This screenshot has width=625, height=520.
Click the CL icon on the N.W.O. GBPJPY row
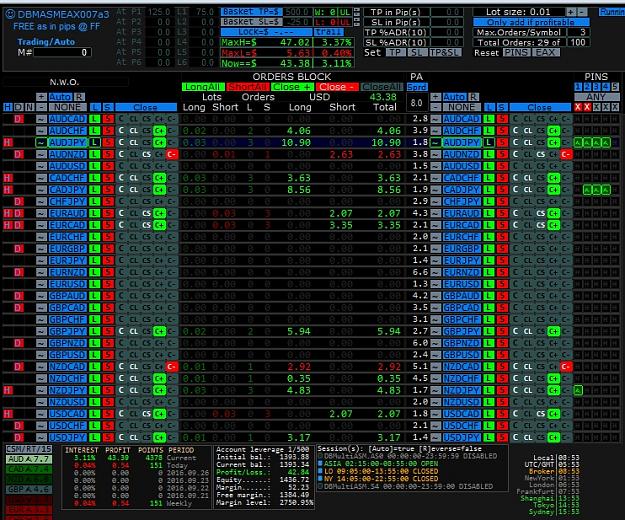[134, 332]
